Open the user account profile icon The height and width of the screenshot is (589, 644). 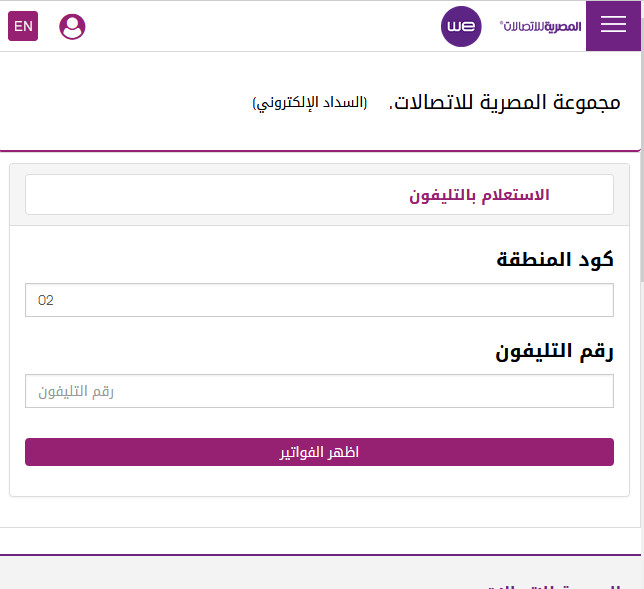72,27
